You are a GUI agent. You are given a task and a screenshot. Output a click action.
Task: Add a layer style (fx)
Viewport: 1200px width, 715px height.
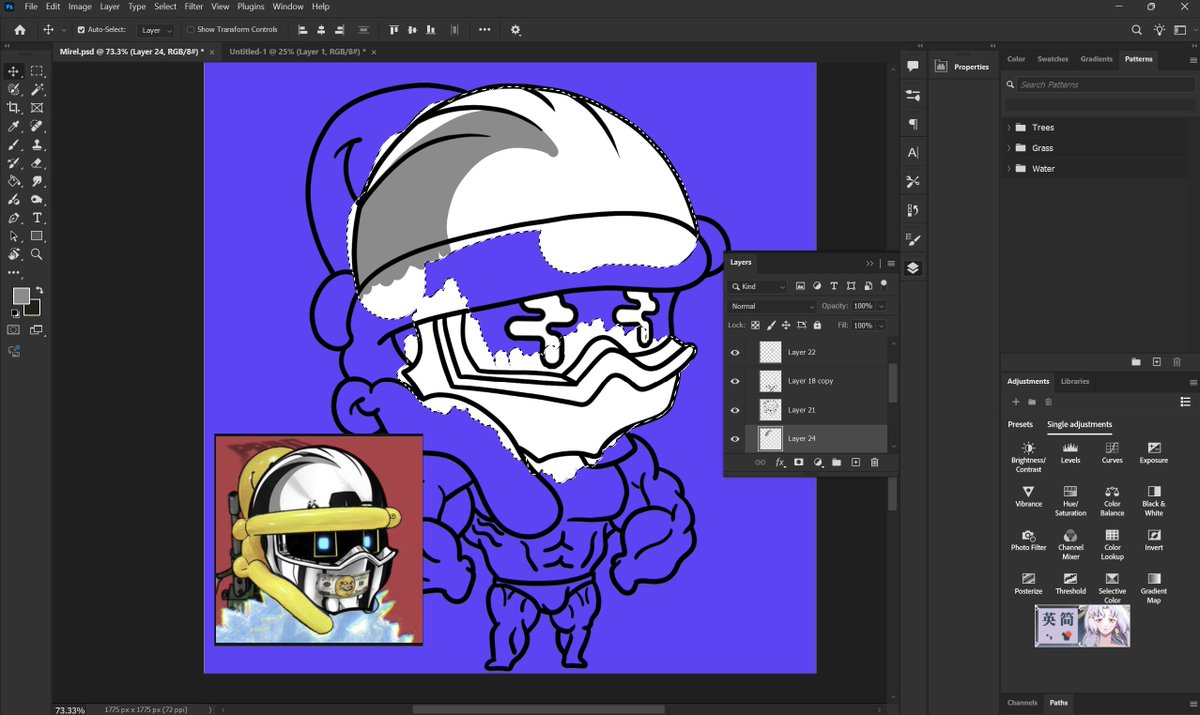coord(780,462)
